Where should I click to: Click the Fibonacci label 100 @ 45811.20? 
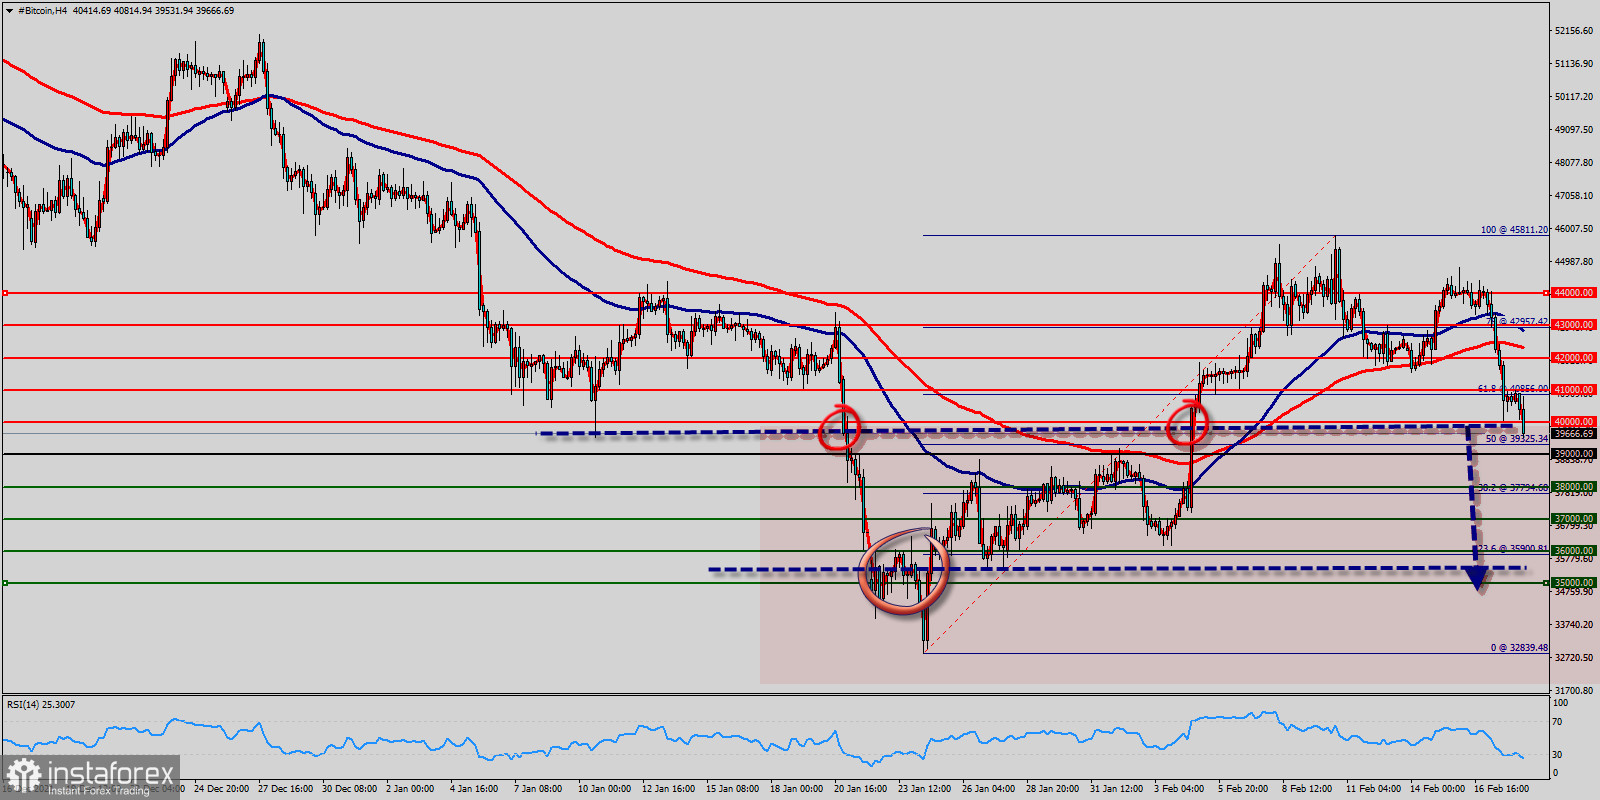point(1514,230)
